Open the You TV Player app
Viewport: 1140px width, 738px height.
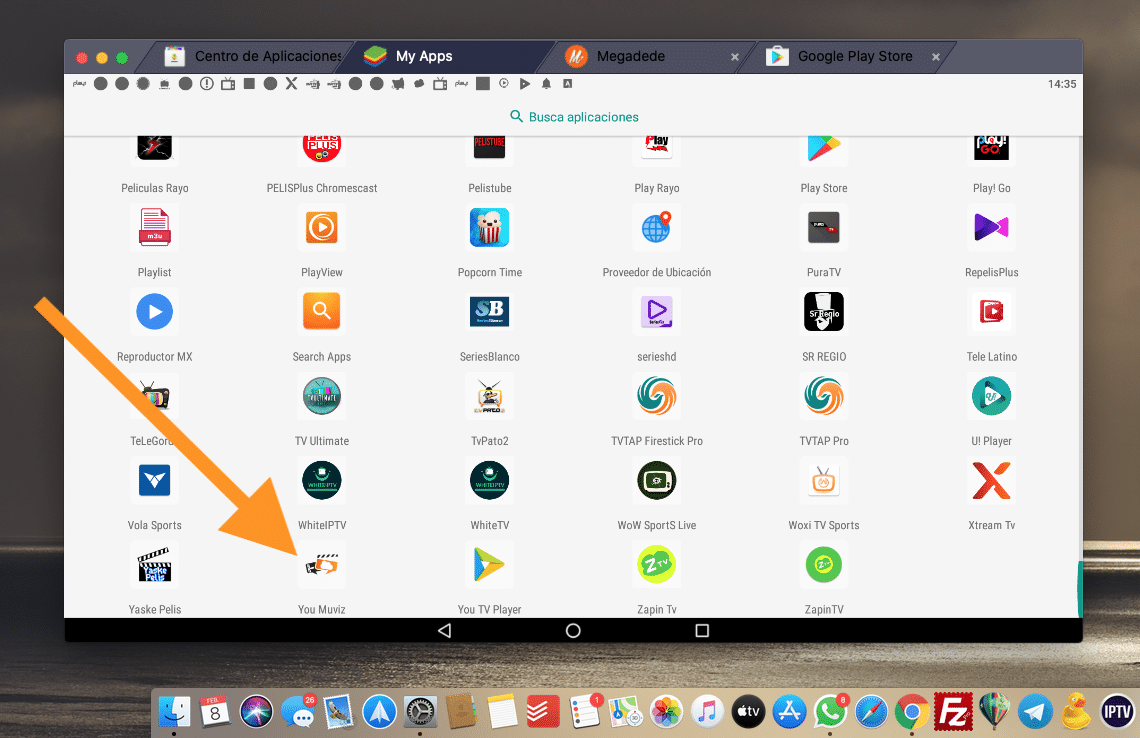[x=490, y=566]
